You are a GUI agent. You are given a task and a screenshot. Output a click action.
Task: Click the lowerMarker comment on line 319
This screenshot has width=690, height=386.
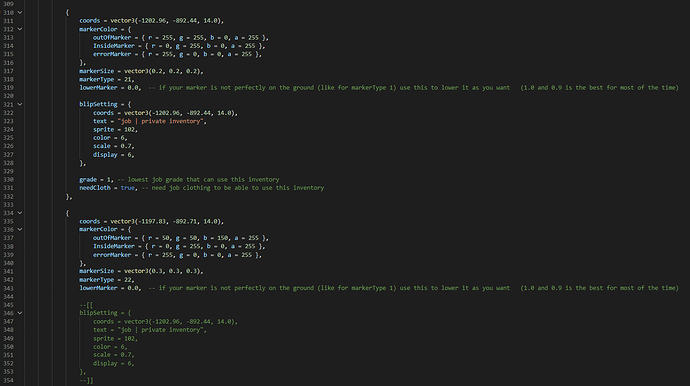coord(414,88)
